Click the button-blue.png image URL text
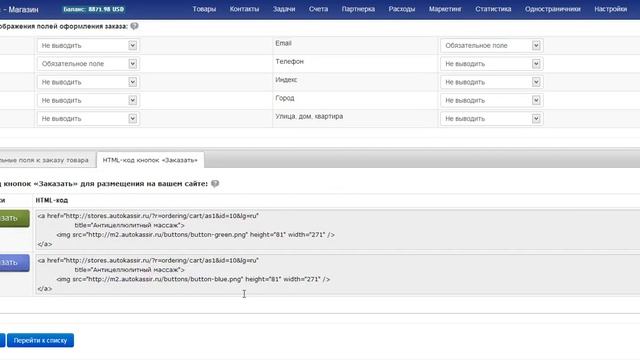The width and height of the screenshot is (640, 360). point(165,279)
